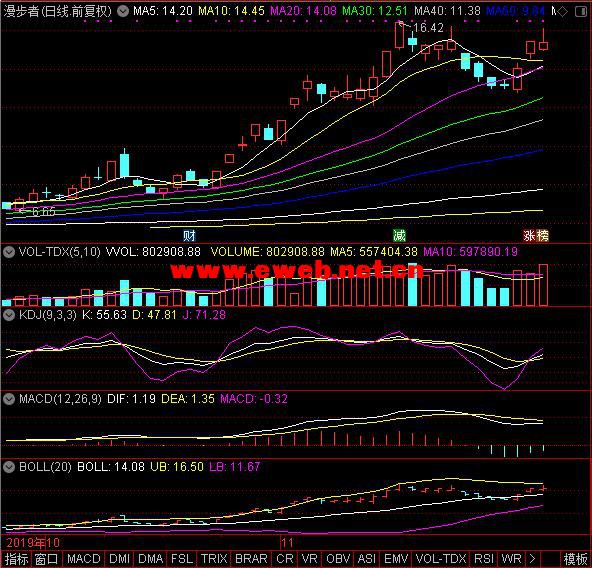Choose the OBV indicator
Screen dimensions: 592x568
pyautogui.click(x=338, y=559)
